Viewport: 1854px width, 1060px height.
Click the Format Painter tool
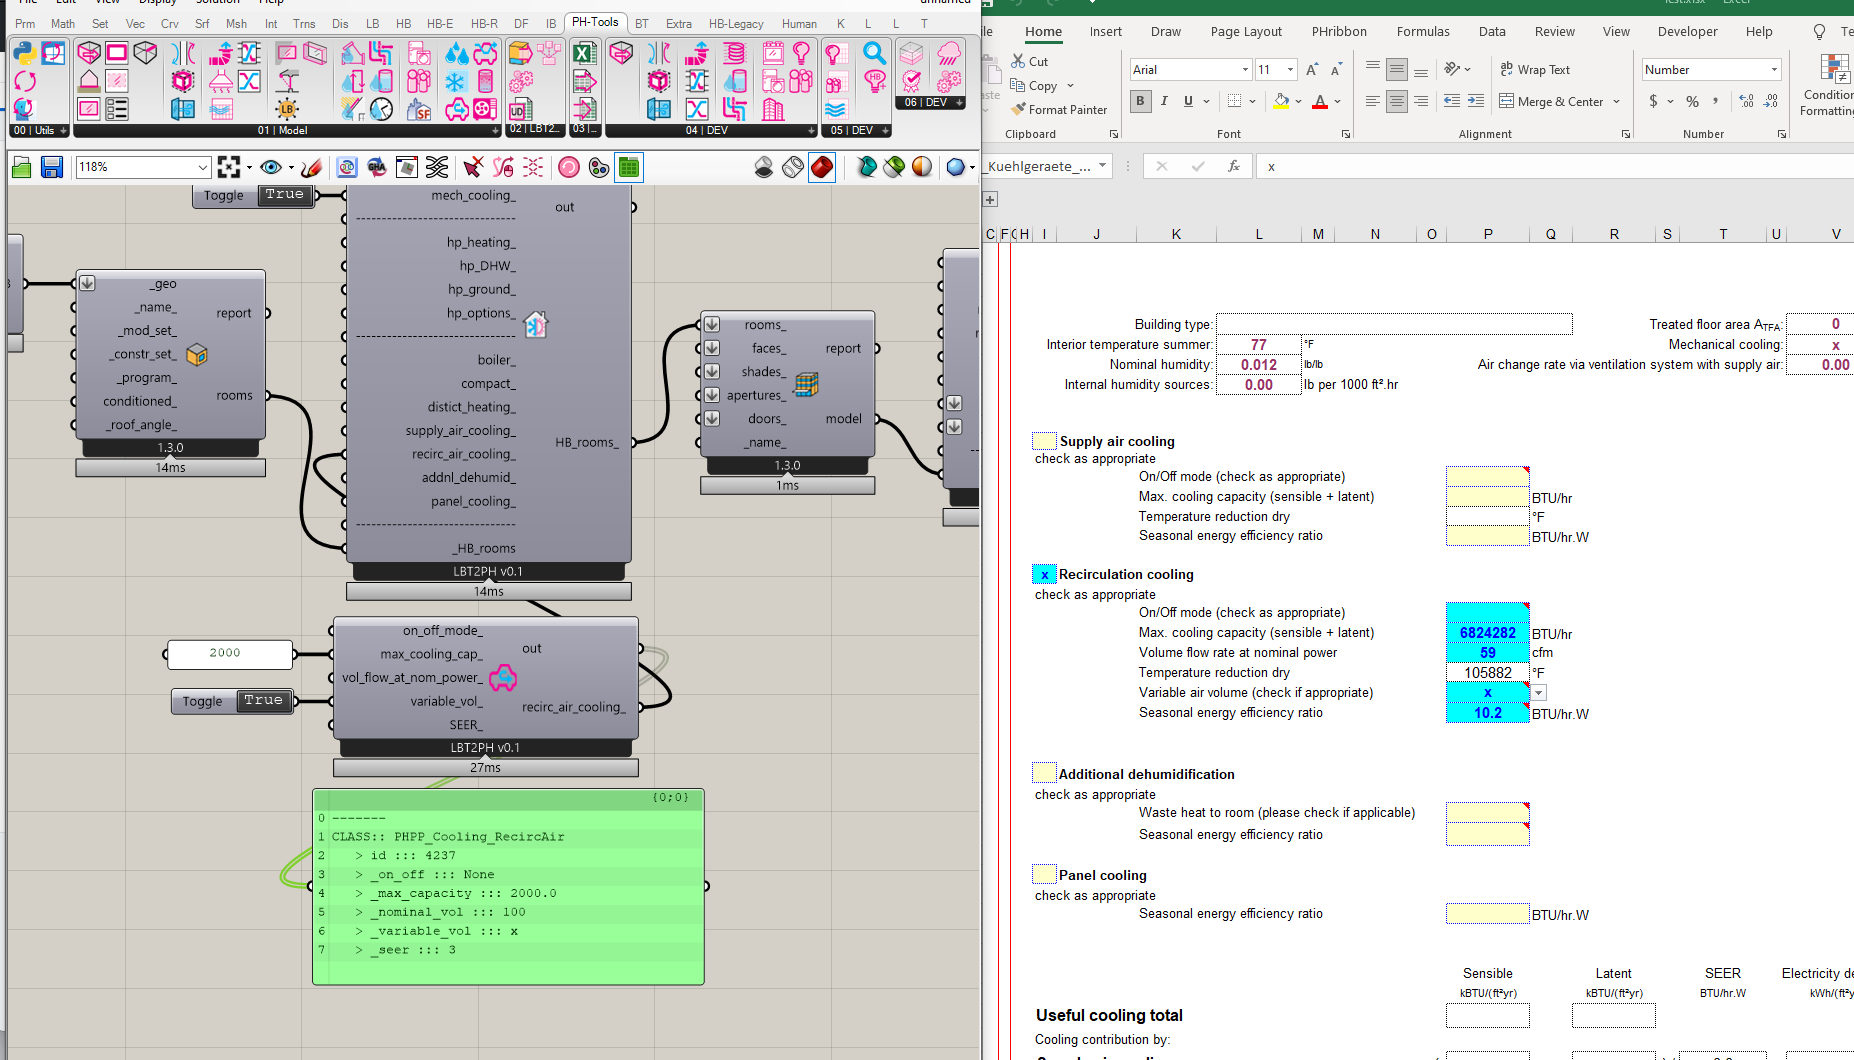1059,110
